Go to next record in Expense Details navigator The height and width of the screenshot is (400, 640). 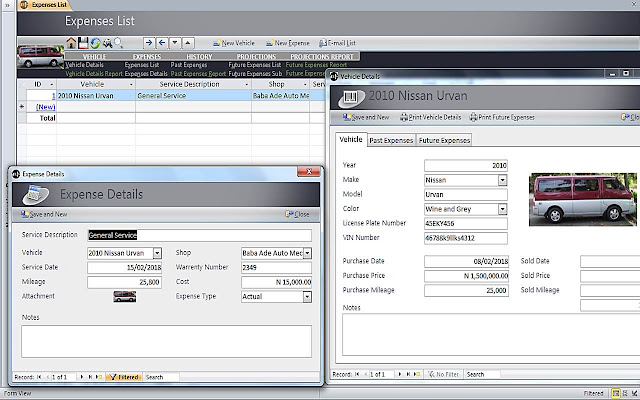point(82,377)
